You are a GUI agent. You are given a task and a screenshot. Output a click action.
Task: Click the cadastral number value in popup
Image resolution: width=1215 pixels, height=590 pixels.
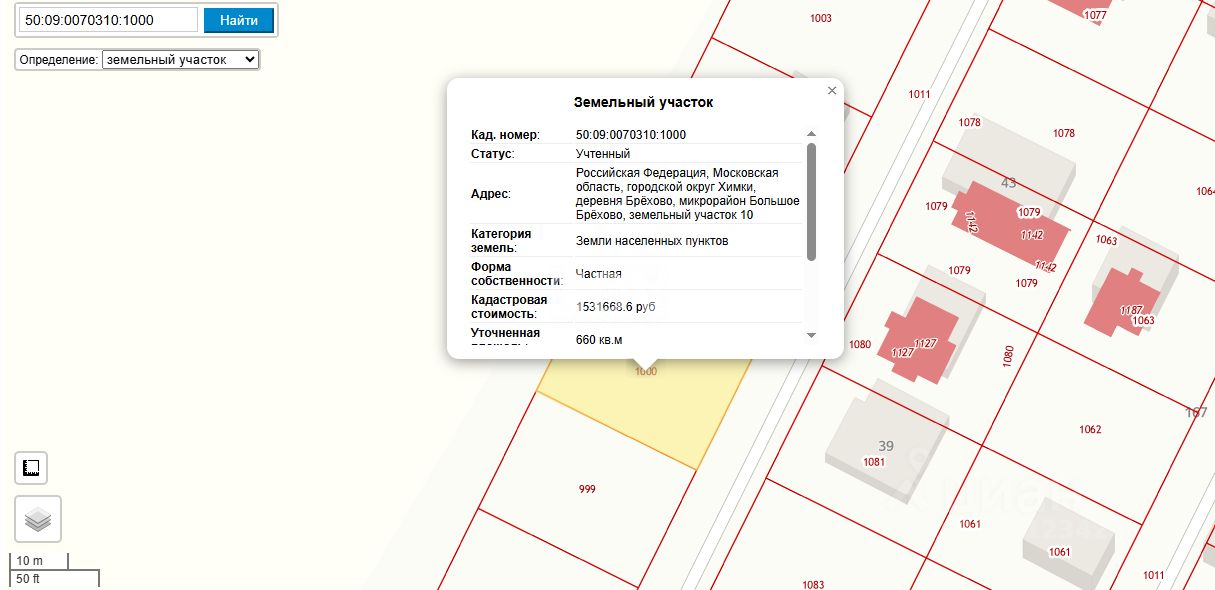click(630, 135)
